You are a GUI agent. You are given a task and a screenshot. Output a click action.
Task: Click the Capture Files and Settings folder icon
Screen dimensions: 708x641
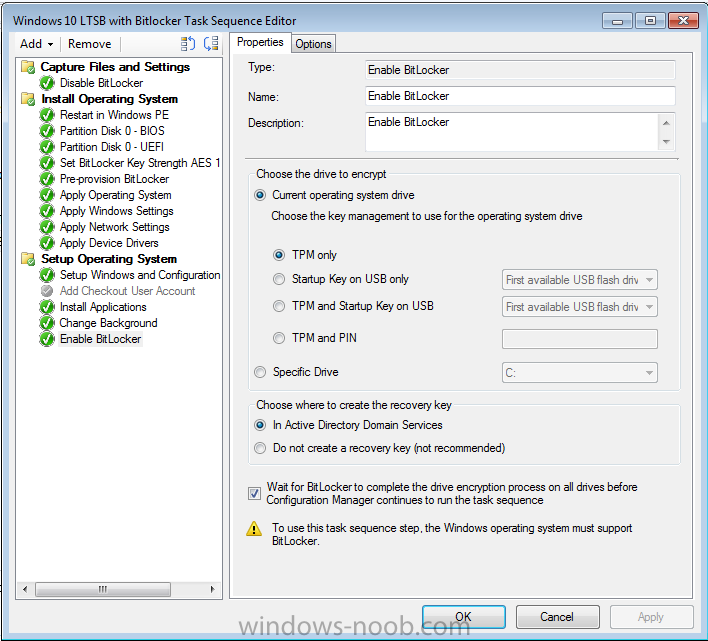click(28, 67)
